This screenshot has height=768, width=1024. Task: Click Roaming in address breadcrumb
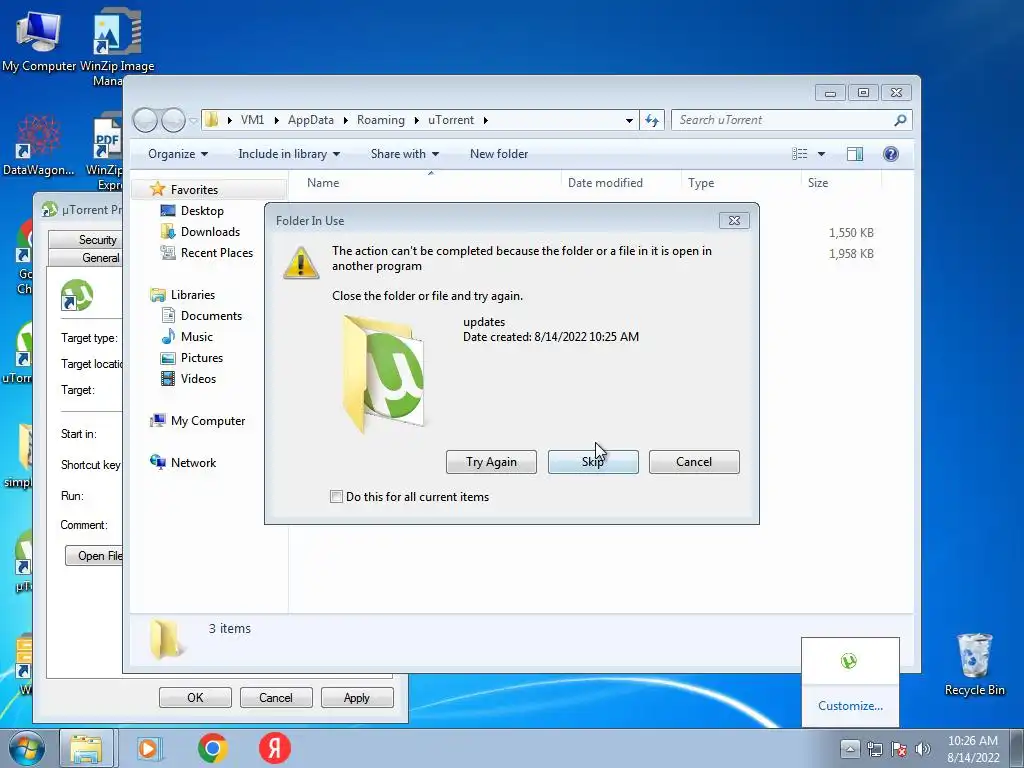381,120
